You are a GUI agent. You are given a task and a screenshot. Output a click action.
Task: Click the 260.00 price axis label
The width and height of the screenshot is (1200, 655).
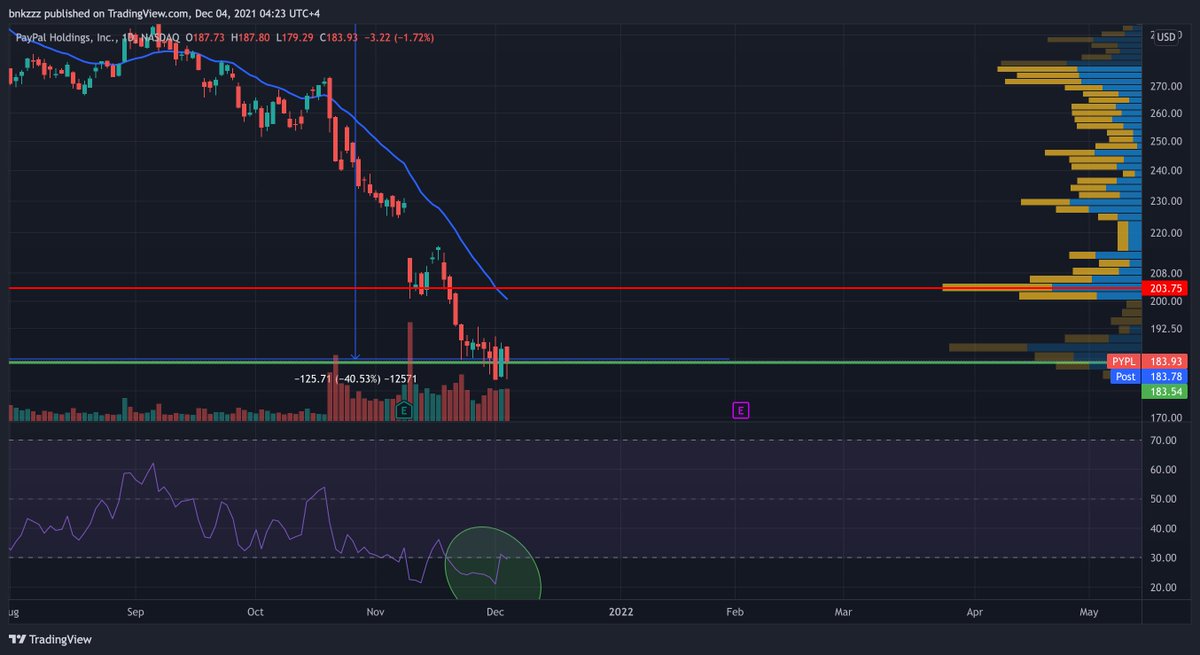tap(1166, 114)
